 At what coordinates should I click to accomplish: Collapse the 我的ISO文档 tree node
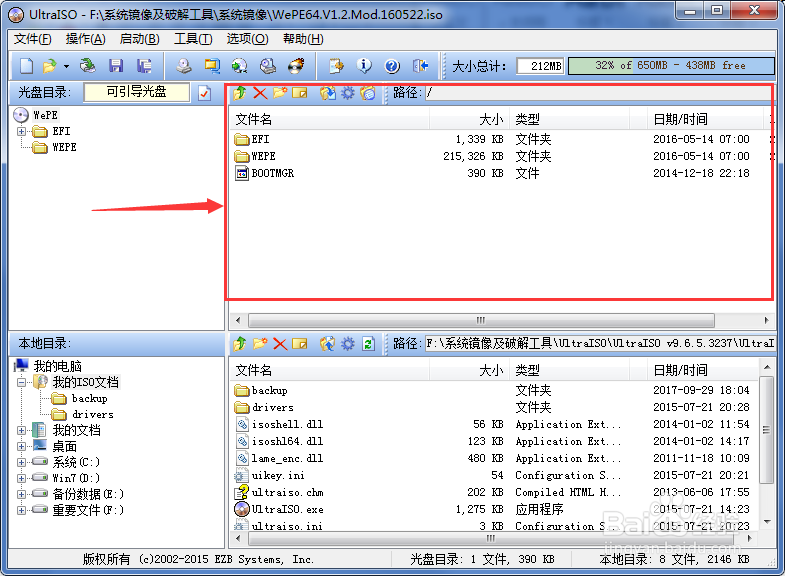click(21, 383)
